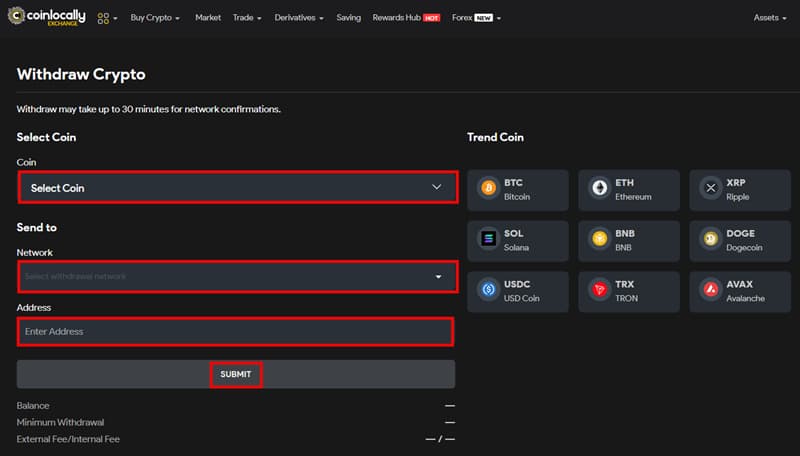Screen dimensions: 800x456
Task: Click the Coinlocally logo
Action: pyautogui.click(x=46, y=17)
